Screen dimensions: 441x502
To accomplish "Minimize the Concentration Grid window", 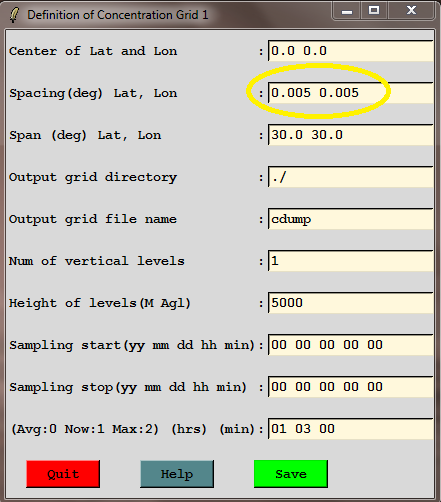I will (x=347, y=11).
